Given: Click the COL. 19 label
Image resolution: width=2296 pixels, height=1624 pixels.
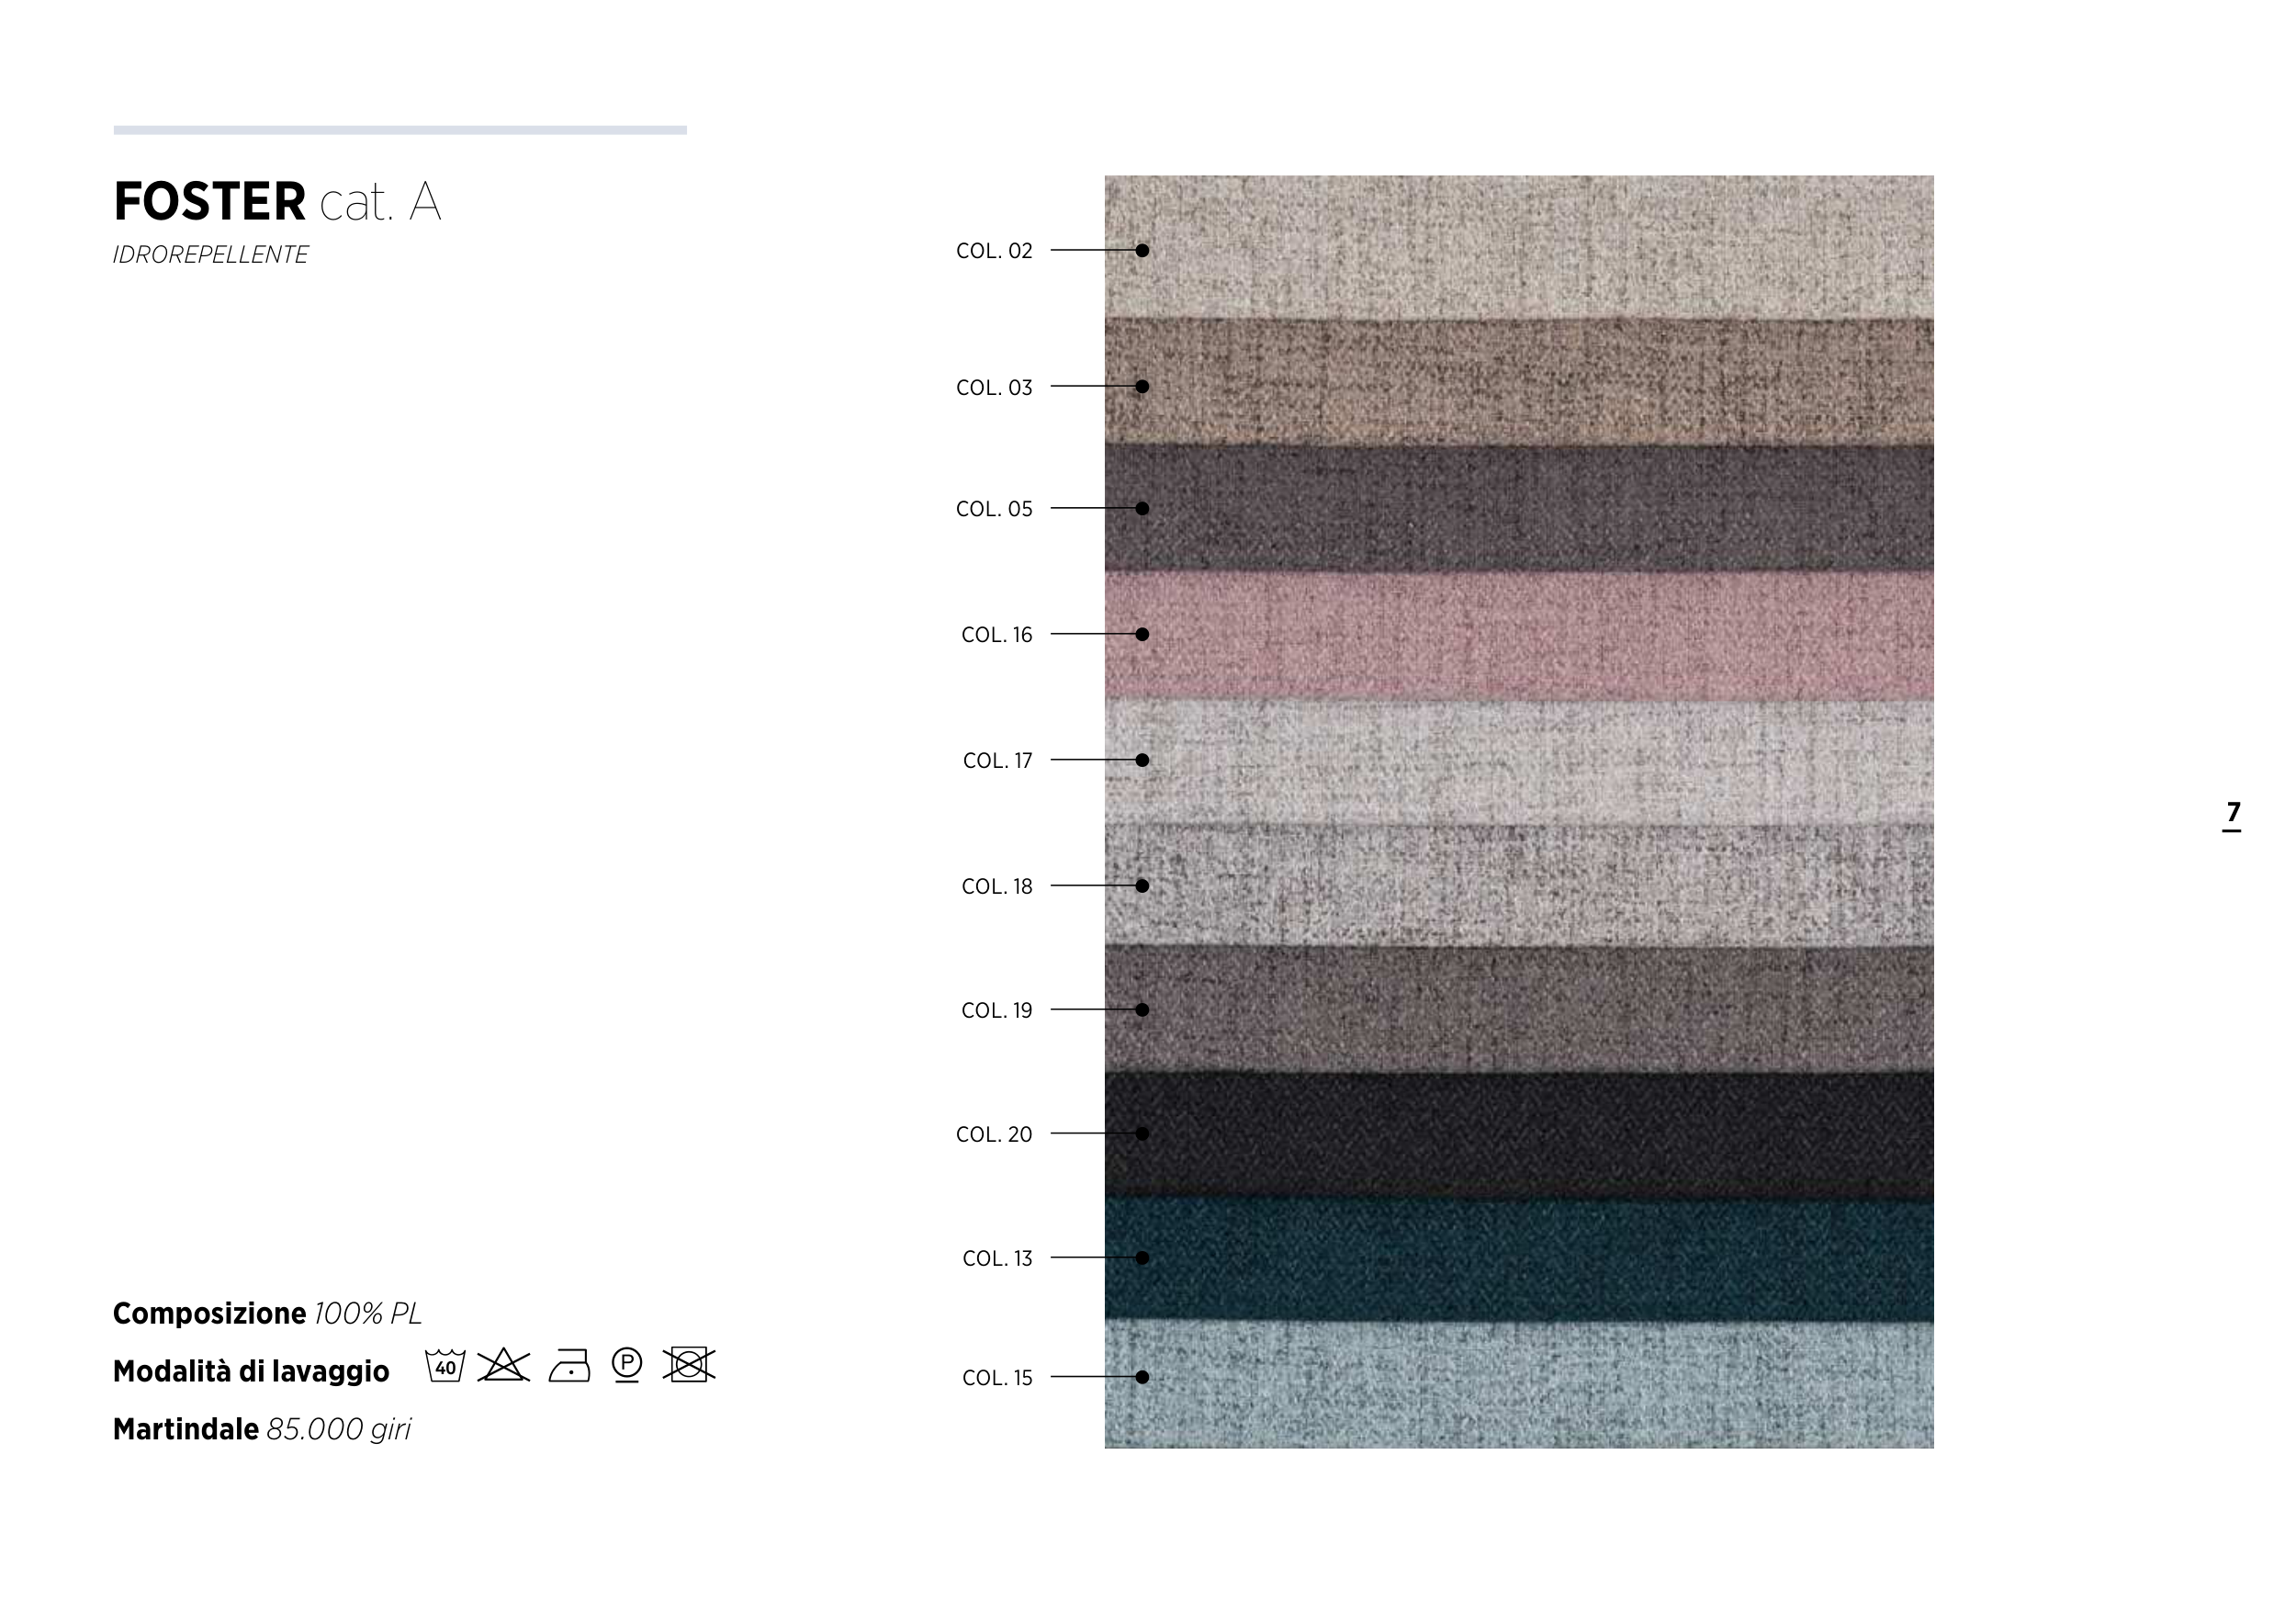Looking at the screenshot, I should point(996,1011).
